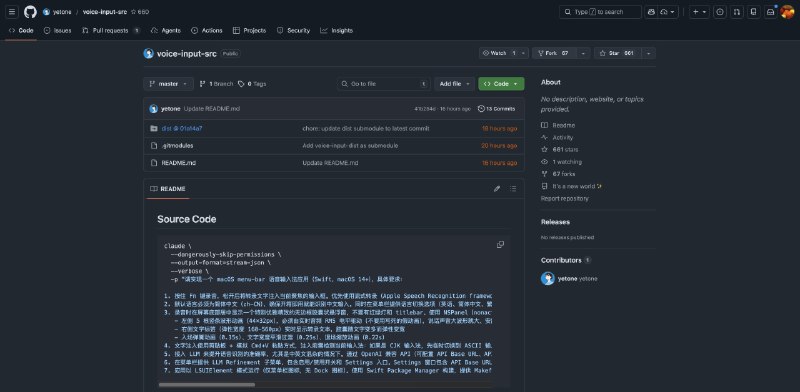Open the Readme link in About
800x392 pixels.
click(558, 126)
